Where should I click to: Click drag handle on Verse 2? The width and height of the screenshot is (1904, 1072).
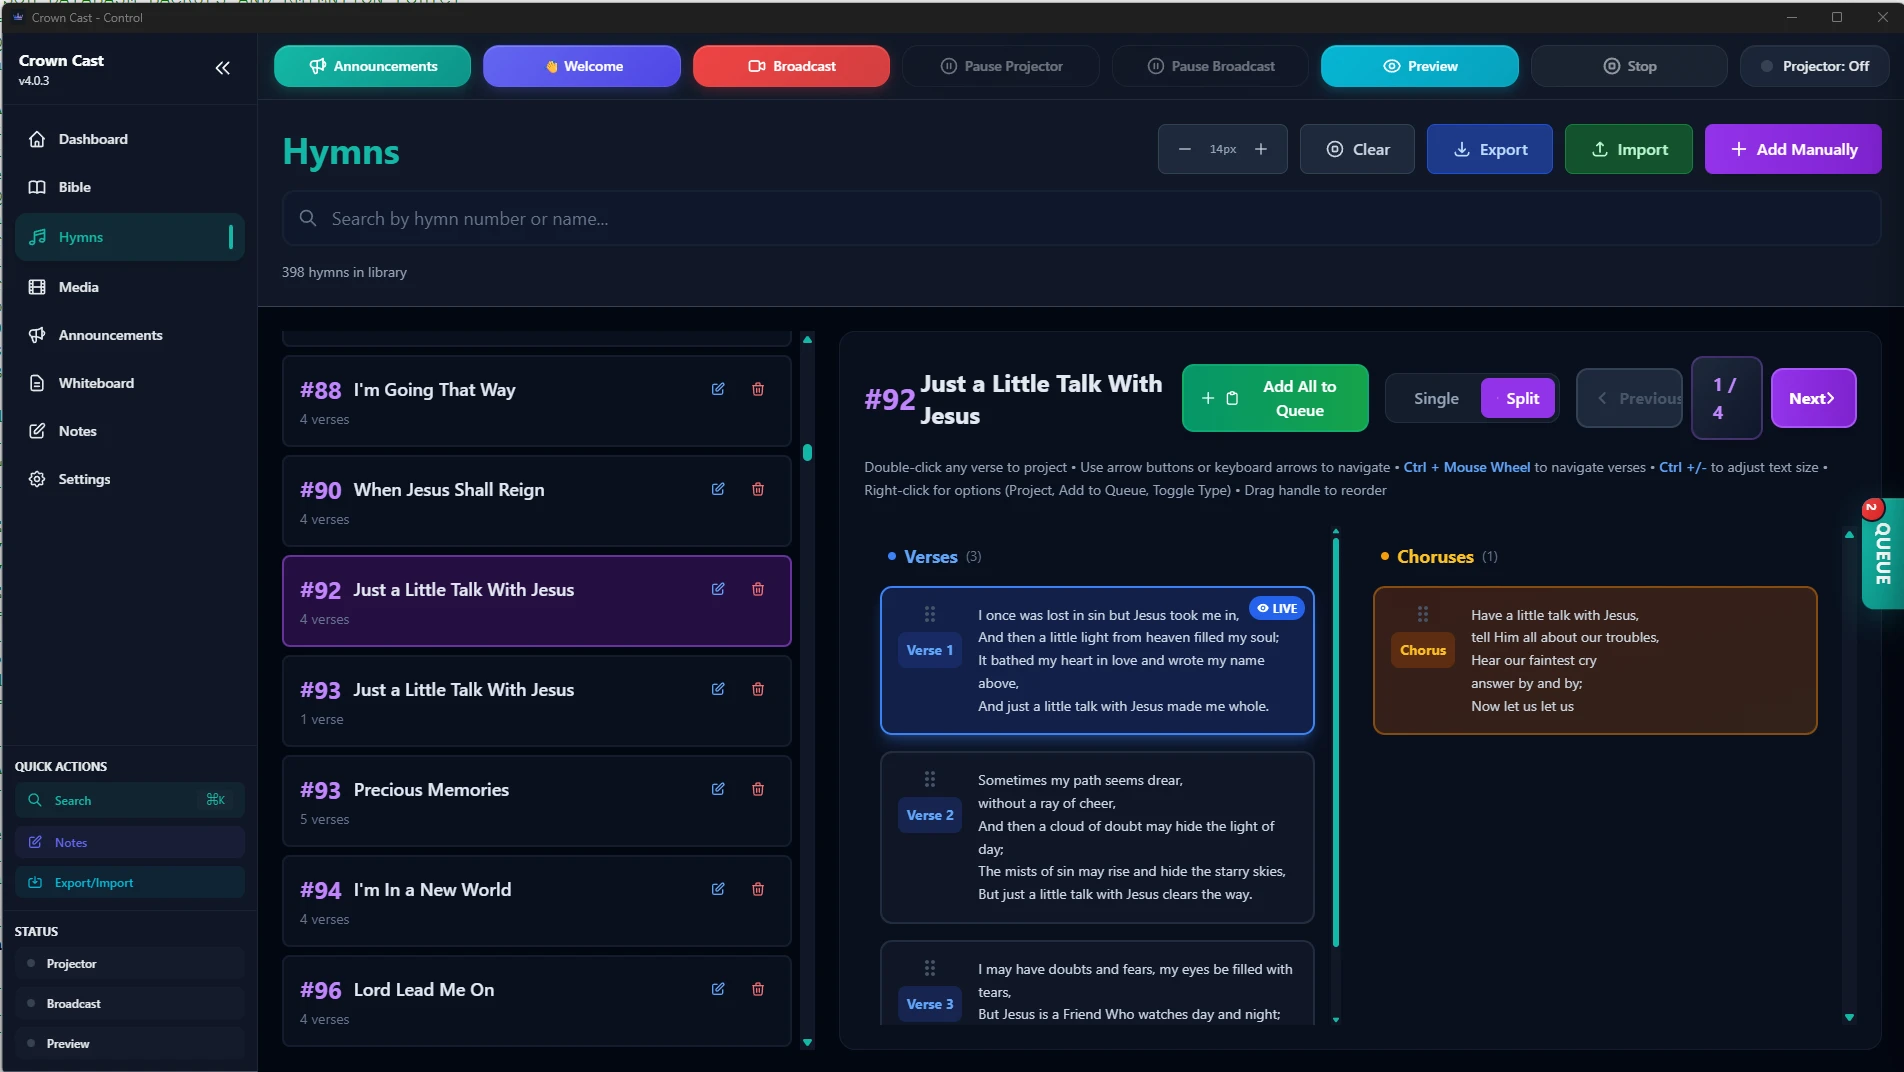click(930, 779)
